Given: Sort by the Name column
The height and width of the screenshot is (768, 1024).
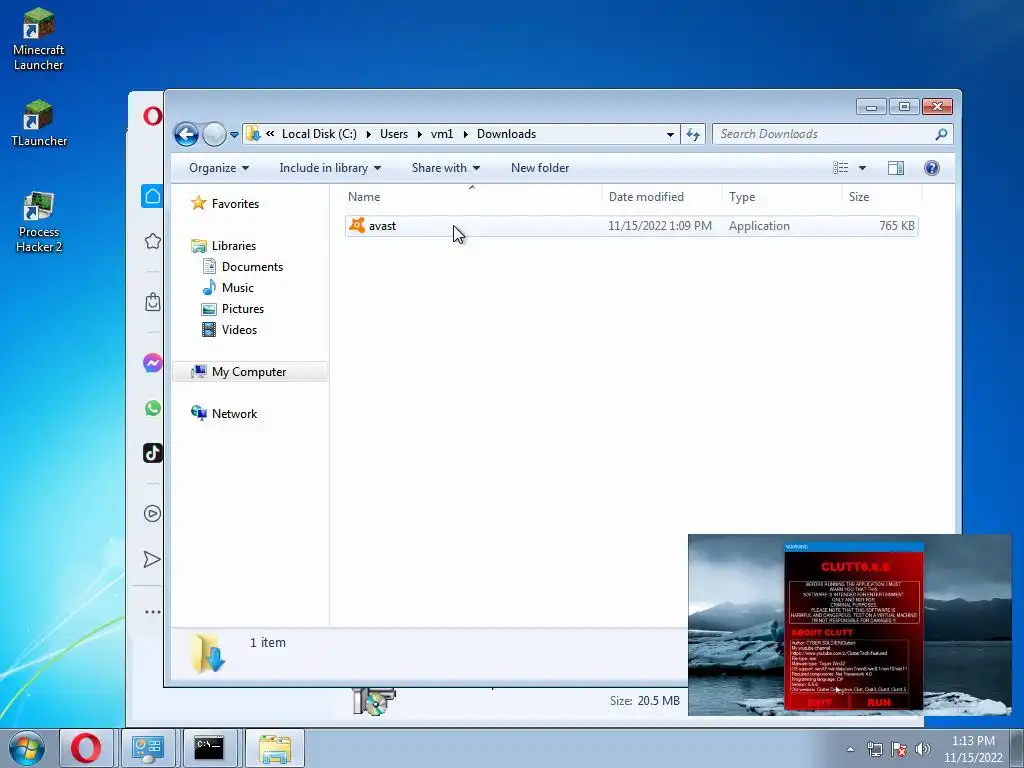Looking at the screenshot, I should (472, 197).
